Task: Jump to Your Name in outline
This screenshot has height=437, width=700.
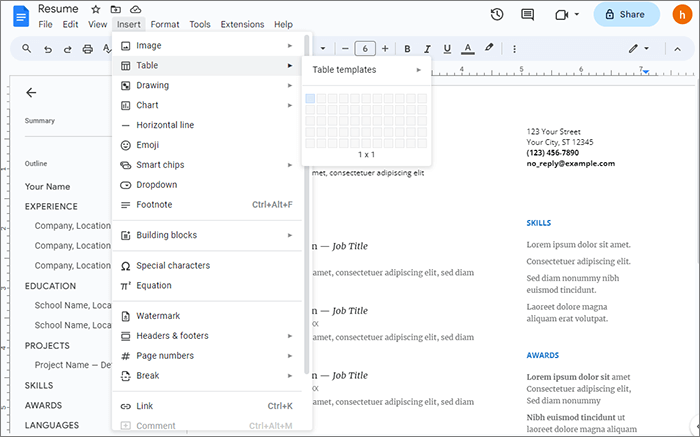Action: tap(47, 187)
